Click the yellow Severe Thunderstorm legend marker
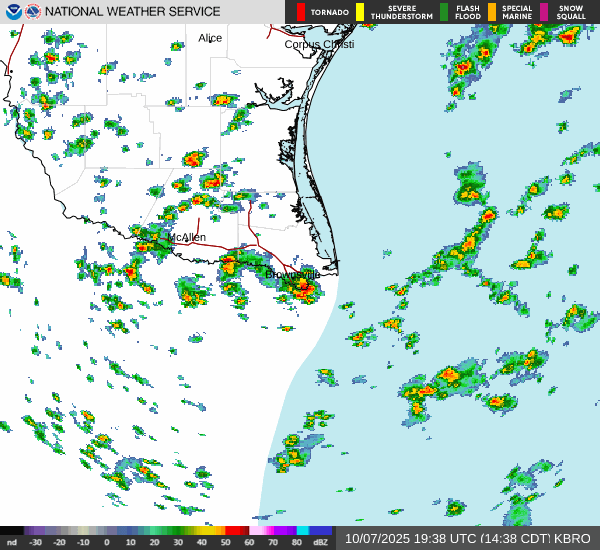600x550 pixels. pos(360,12)
